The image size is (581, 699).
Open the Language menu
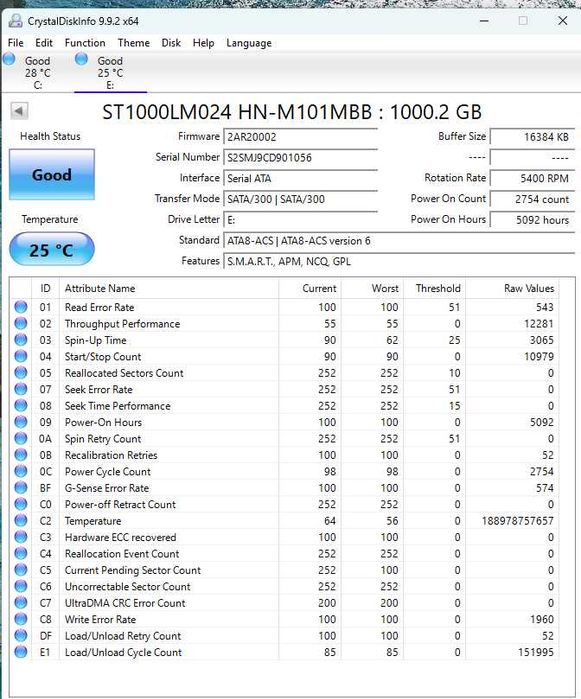pos(249,43)
